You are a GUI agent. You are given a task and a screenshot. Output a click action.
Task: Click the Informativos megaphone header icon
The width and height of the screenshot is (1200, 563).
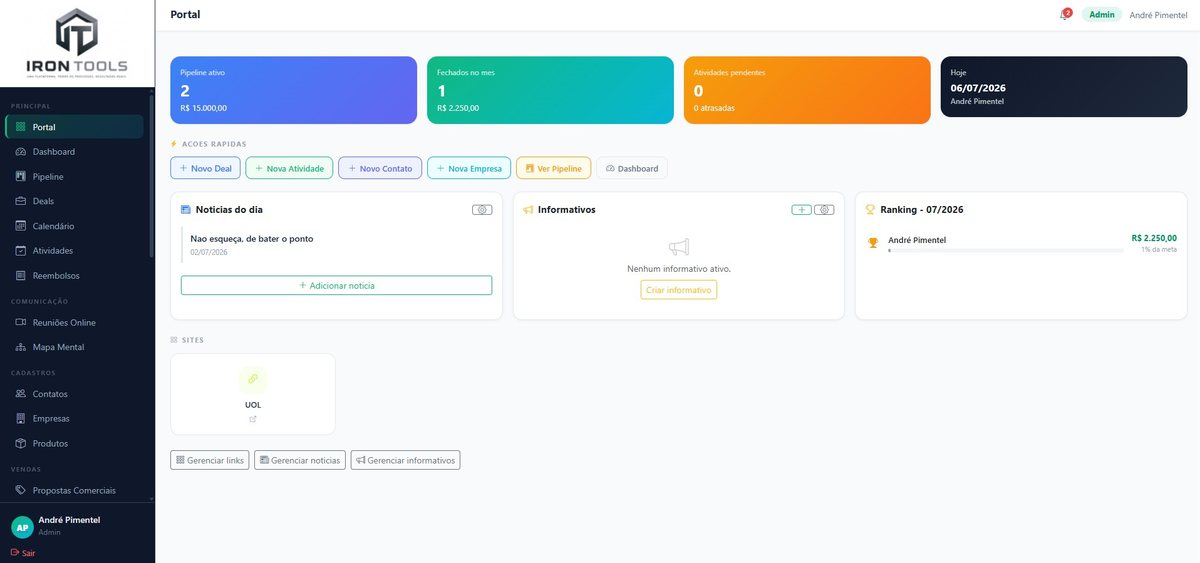point(528,210)
